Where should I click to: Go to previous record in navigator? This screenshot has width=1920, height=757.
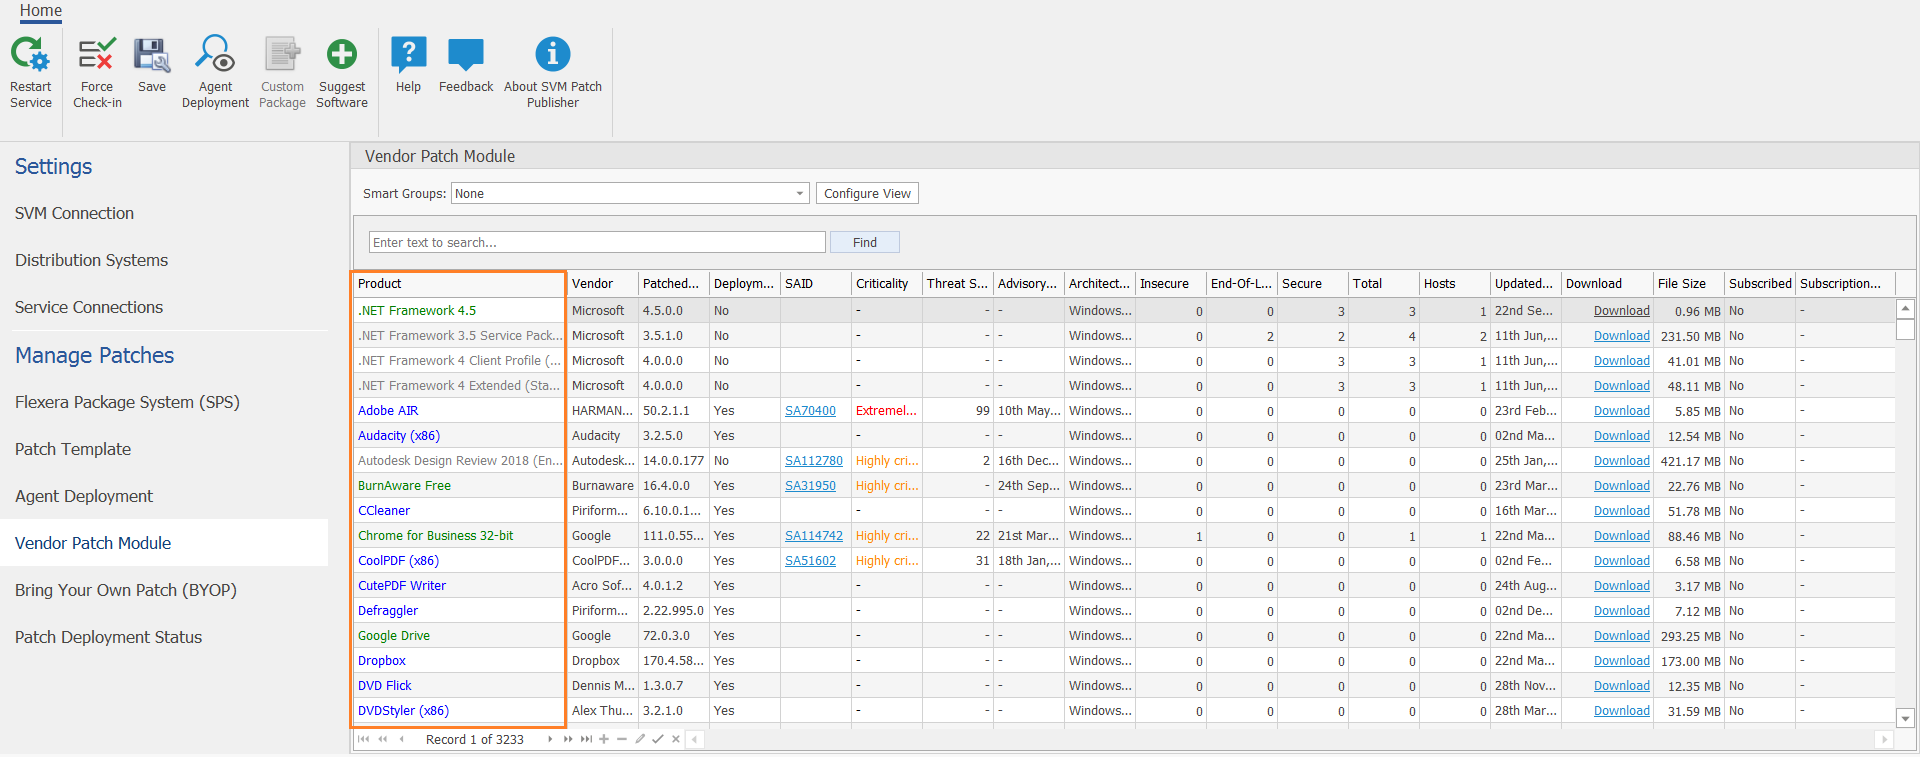[x=401, y=739]
